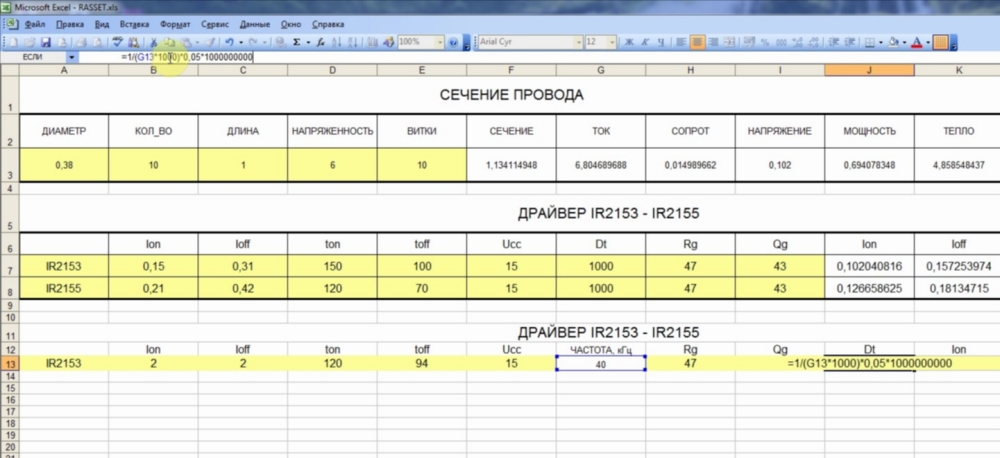Image resolution: width=1000 pixels, height=458 pixels.
Task: Expand the Name Box dropdown next to ЕСЛИ
Action: [x=71, y=57]
